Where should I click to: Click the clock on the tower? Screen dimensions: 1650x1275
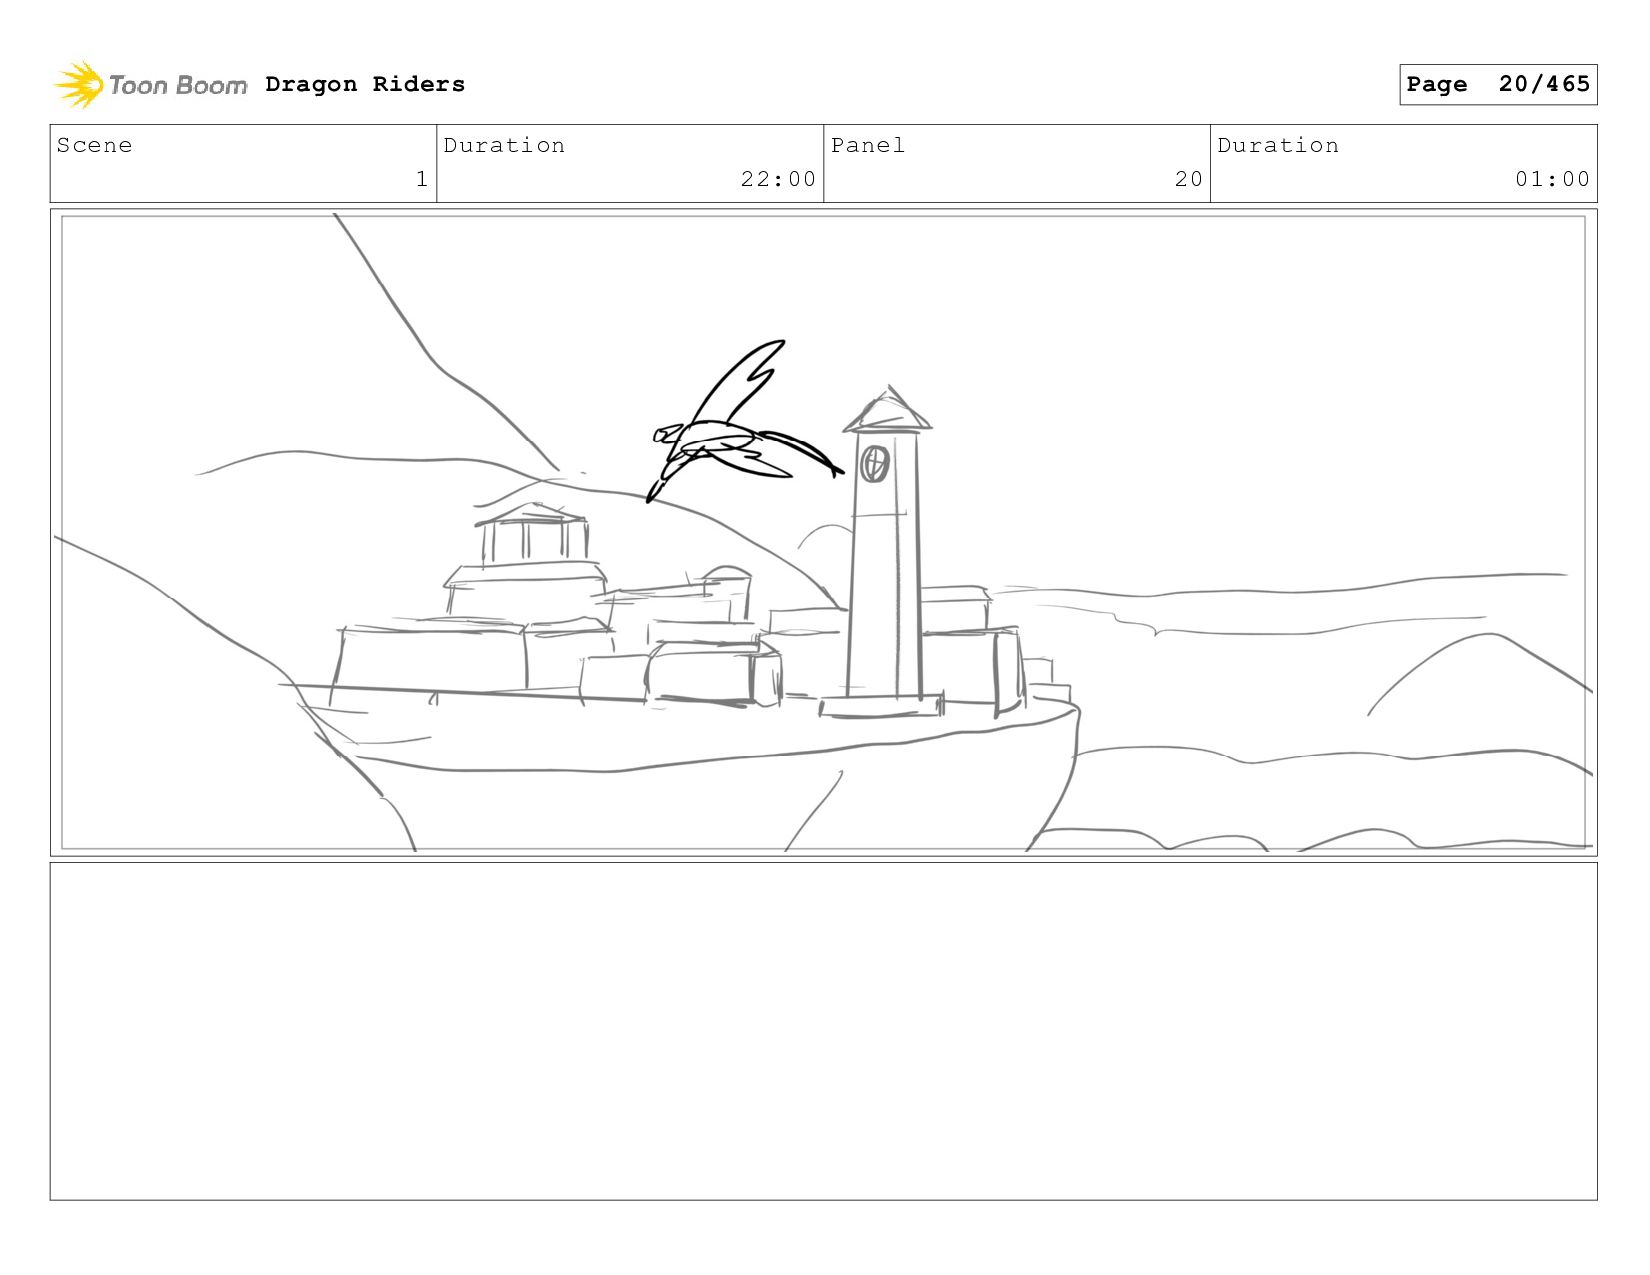[875, 464]
